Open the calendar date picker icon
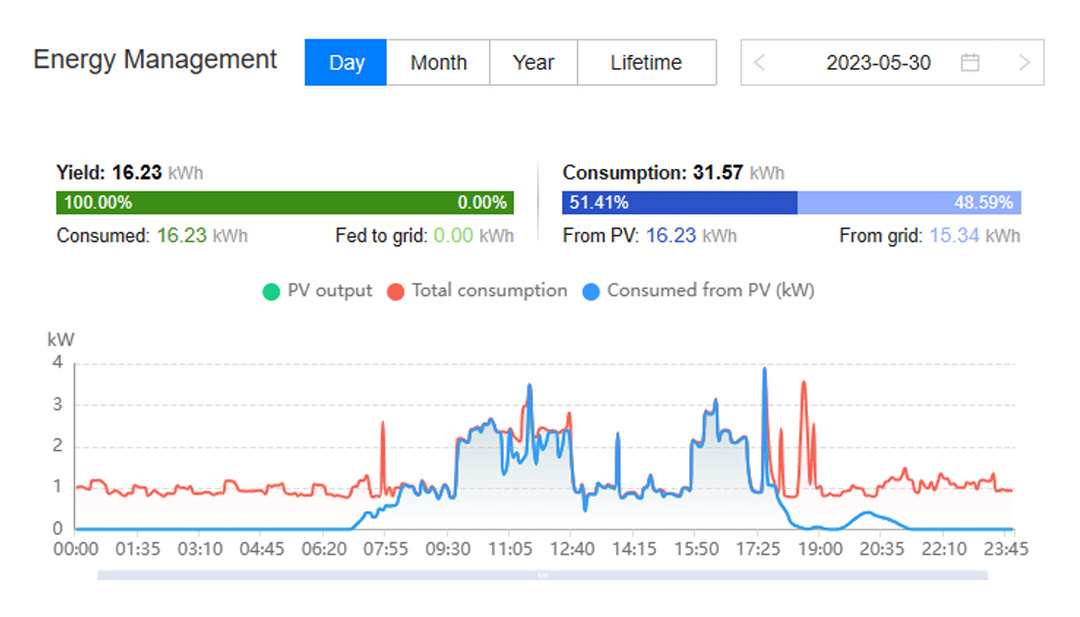This screenshot has width=1080, height=617. coord(970,63)
